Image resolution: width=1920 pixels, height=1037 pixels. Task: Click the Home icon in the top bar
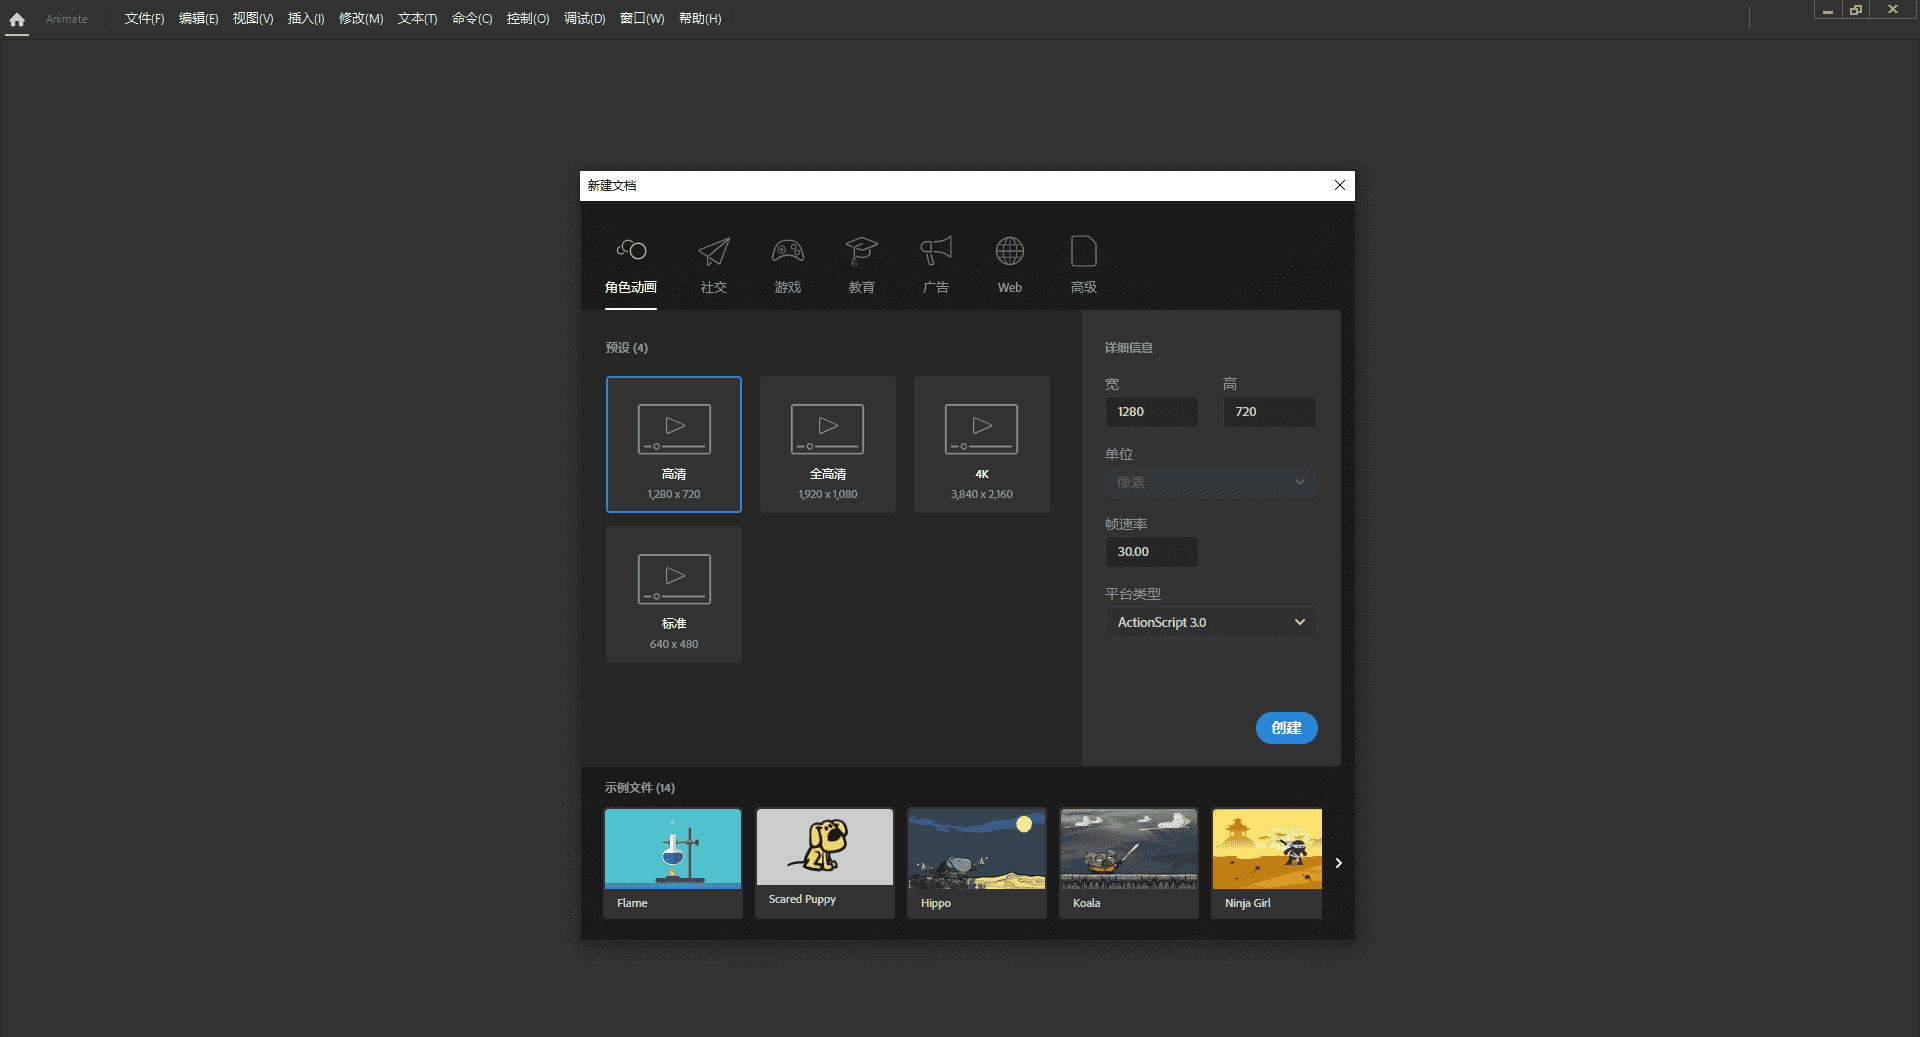pyautogui.click(x=16, y=20)
